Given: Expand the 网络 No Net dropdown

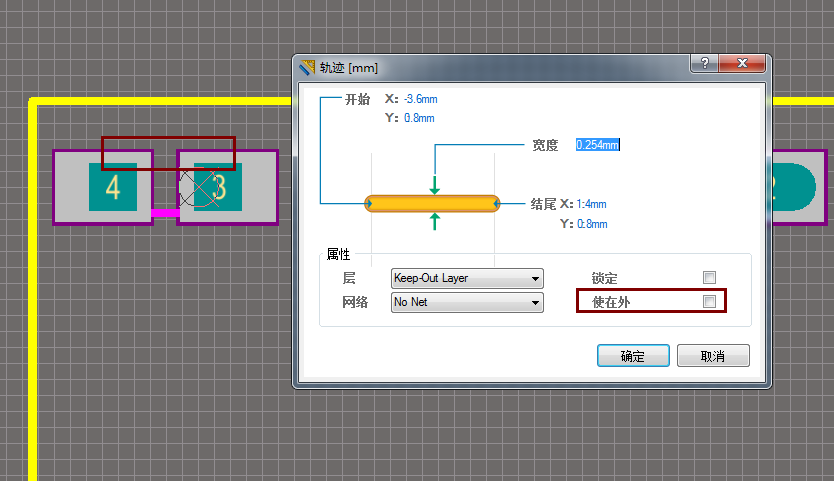Looking at the screenshot, I should pyautogui.click(x=467, y=302).
